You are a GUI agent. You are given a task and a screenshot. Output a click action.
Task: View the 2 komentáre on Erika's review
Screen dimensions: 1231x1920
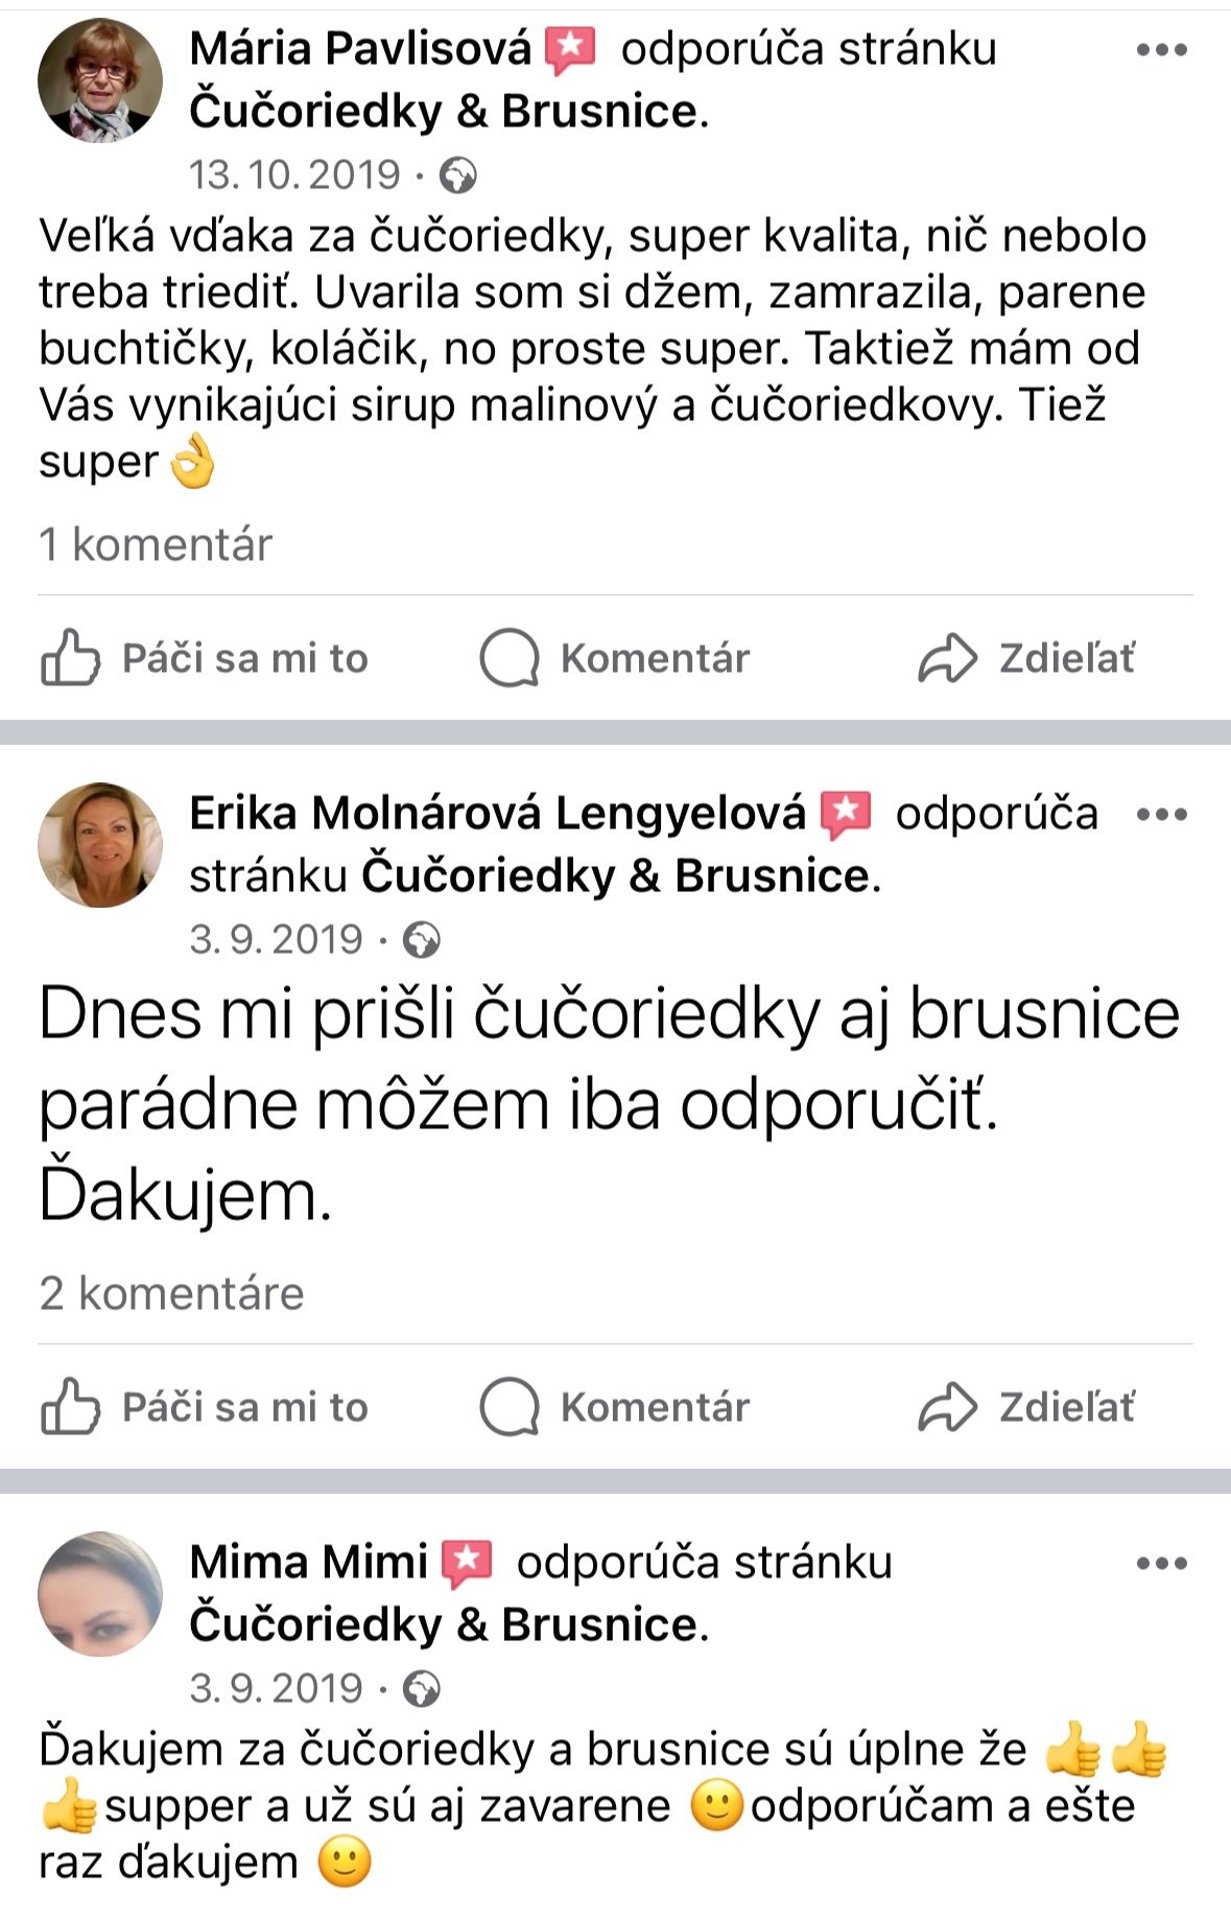171,1294
